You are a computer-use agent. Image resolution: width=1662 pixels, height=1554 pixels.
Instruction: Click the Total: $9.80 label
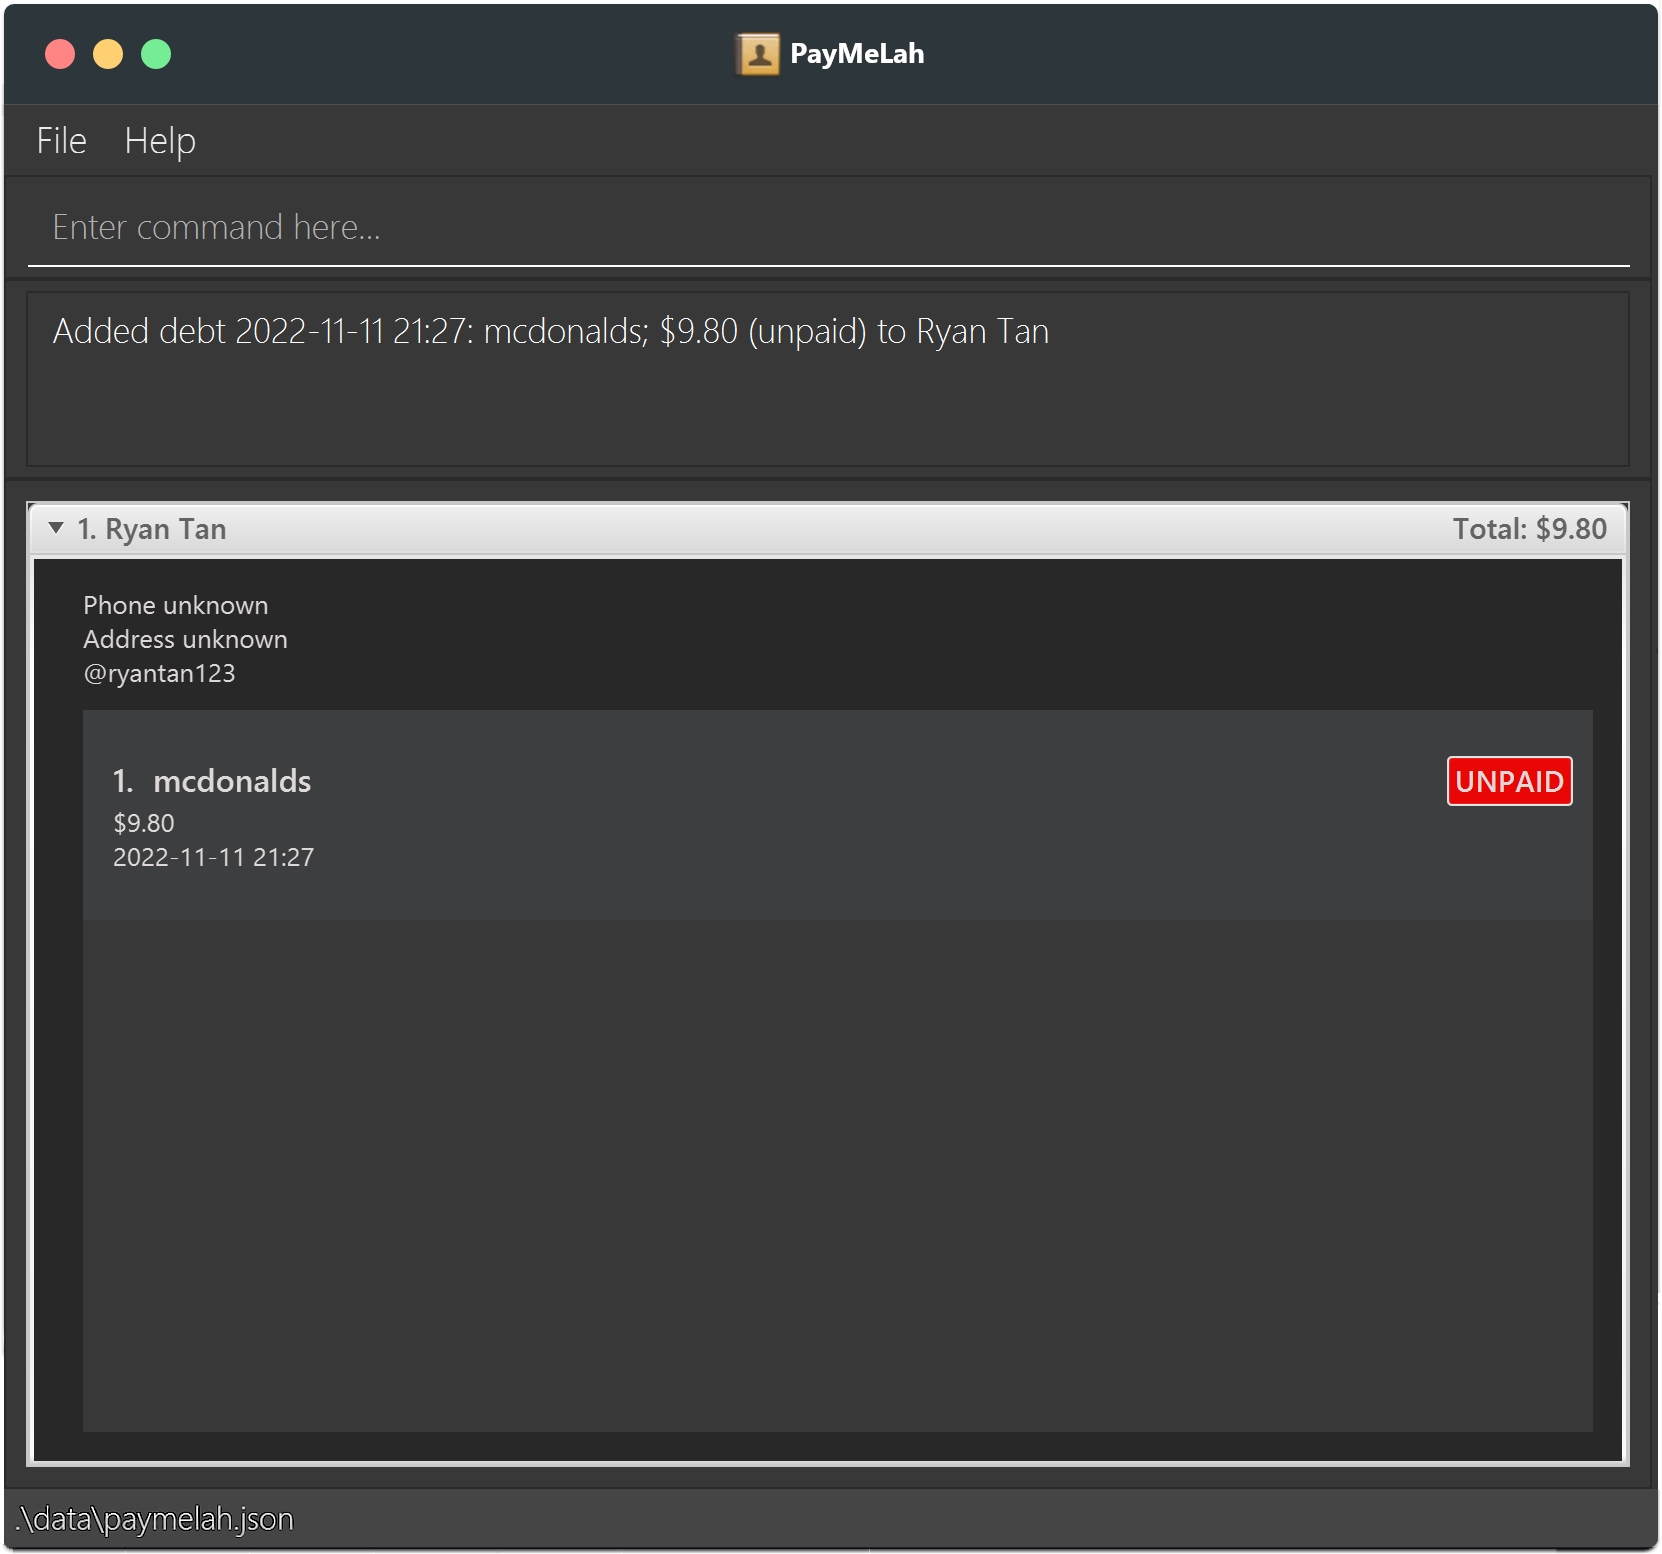click(x=1529, y=529)
